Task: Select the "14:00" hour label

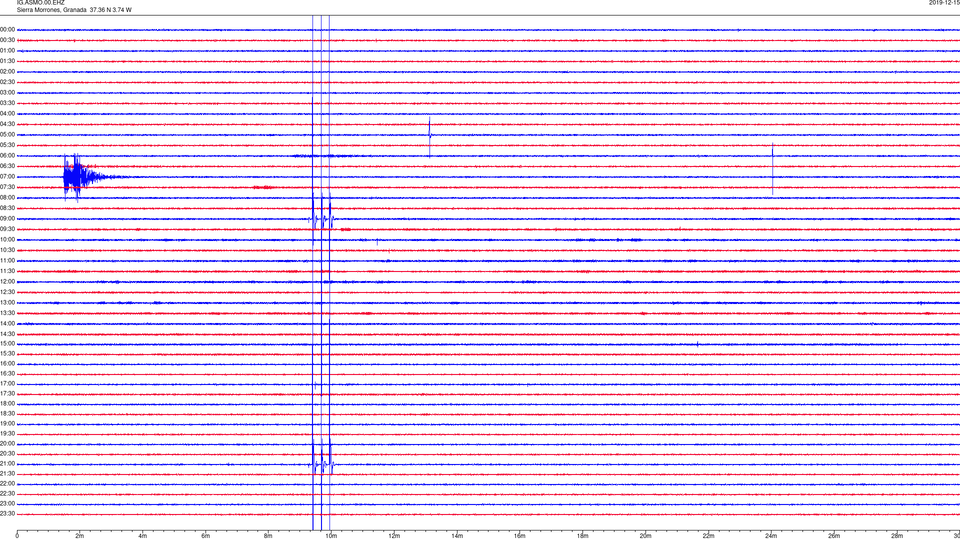Action: coord(7,323)
